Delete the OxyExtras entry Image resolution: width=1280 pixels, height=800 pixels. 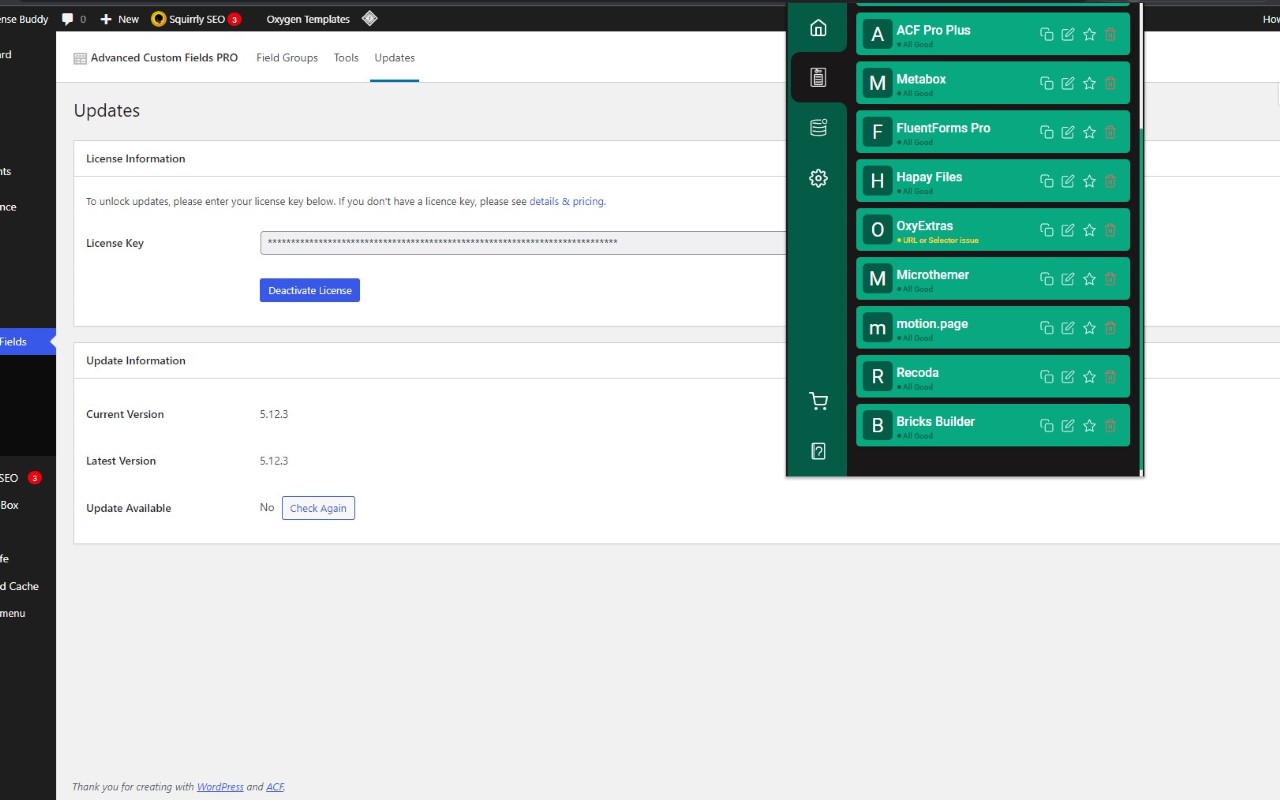tap(1110, 230)
